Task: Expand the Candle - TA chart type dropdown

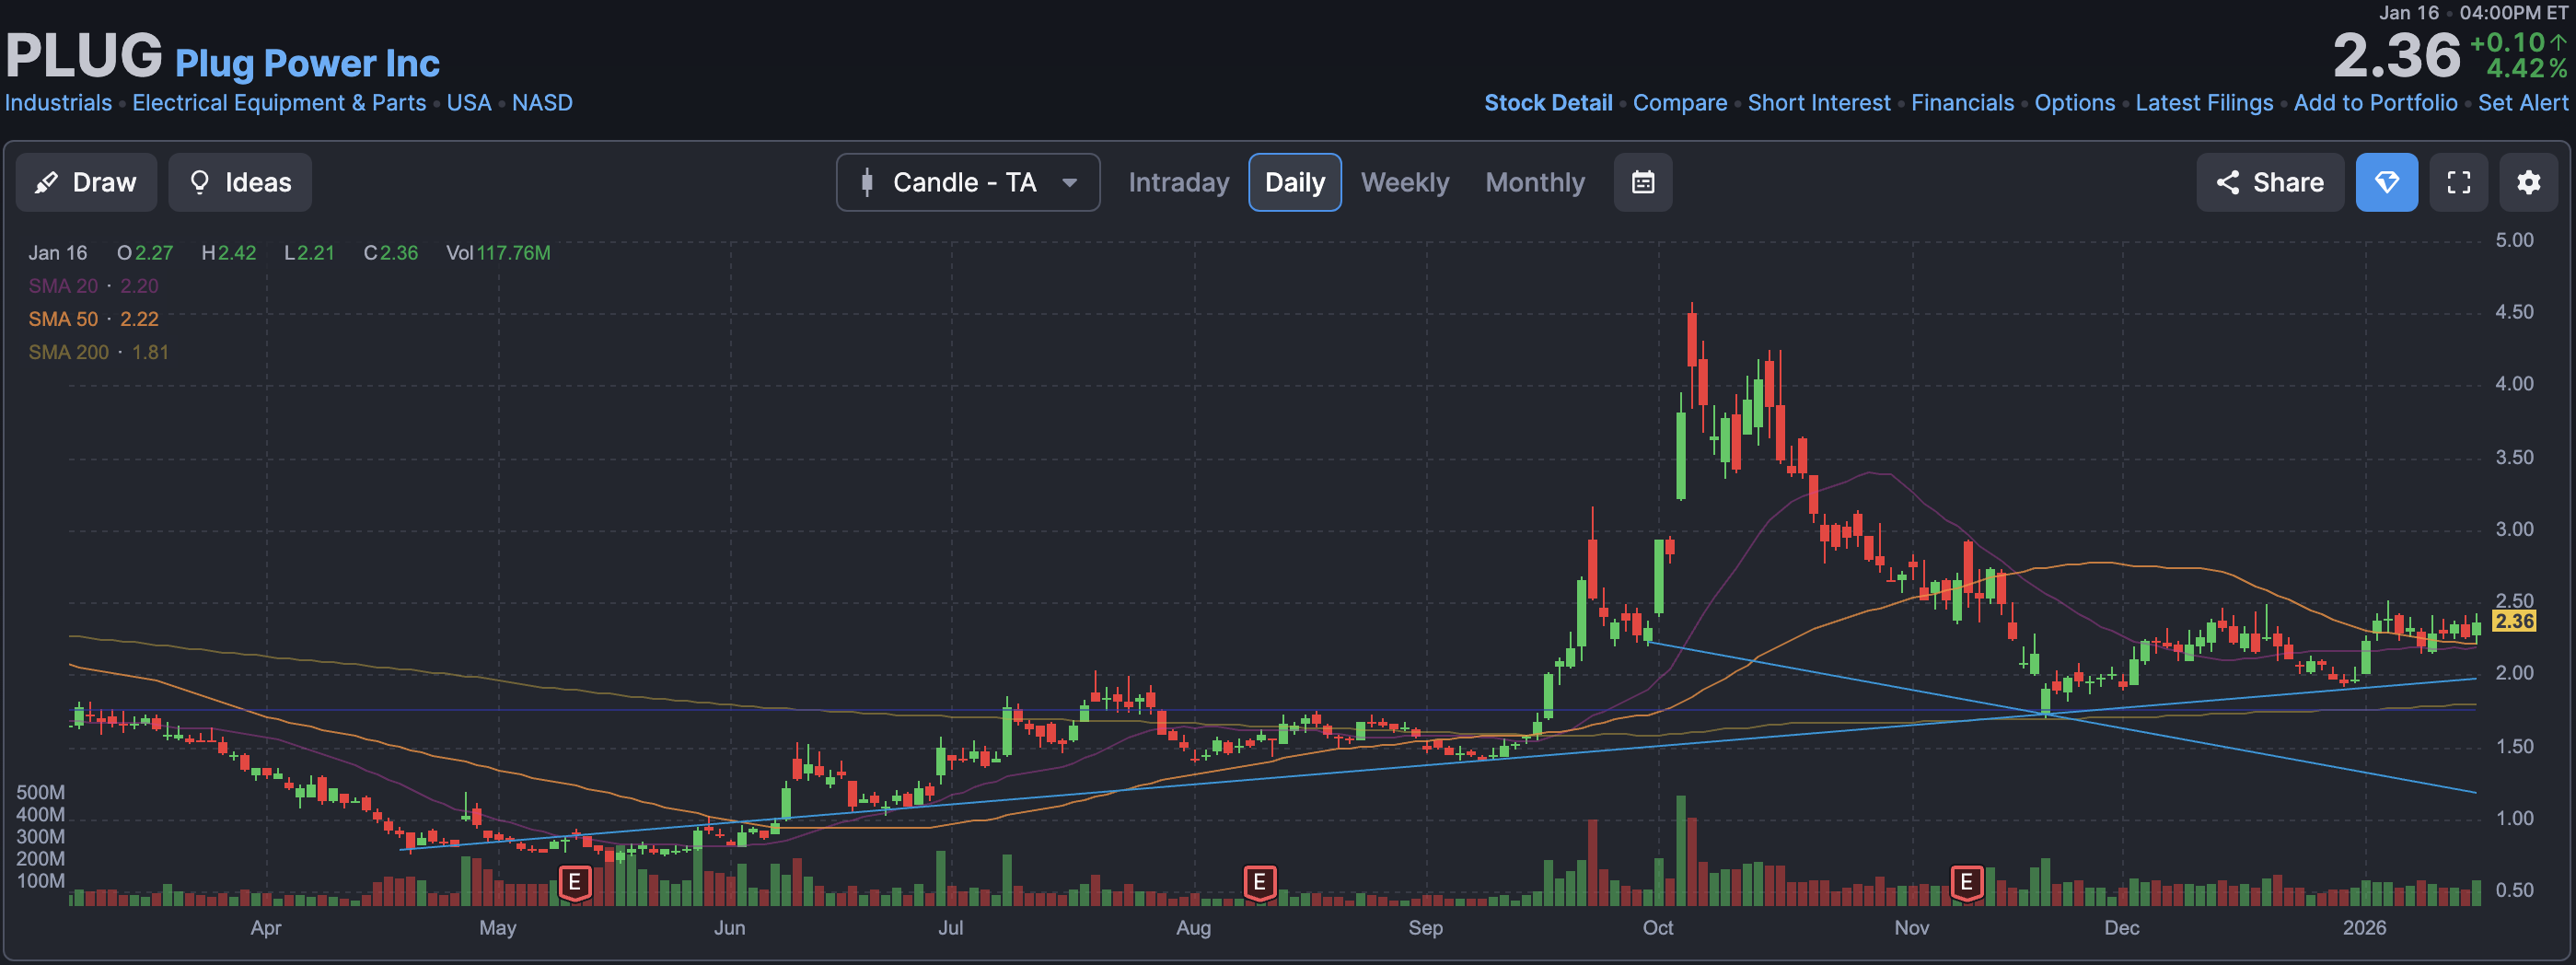Action: [968, 182]
